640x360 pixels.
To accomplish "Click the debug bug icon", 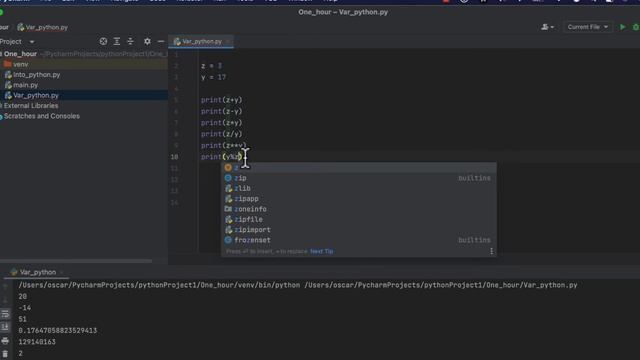I will click(x=636, y=27).
